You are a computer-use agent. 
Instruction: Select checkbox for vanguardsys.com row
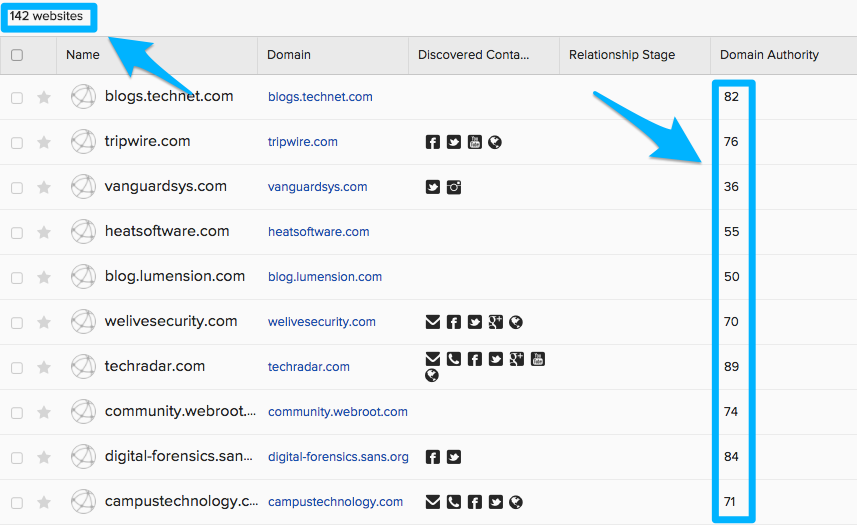coord(17,188)
